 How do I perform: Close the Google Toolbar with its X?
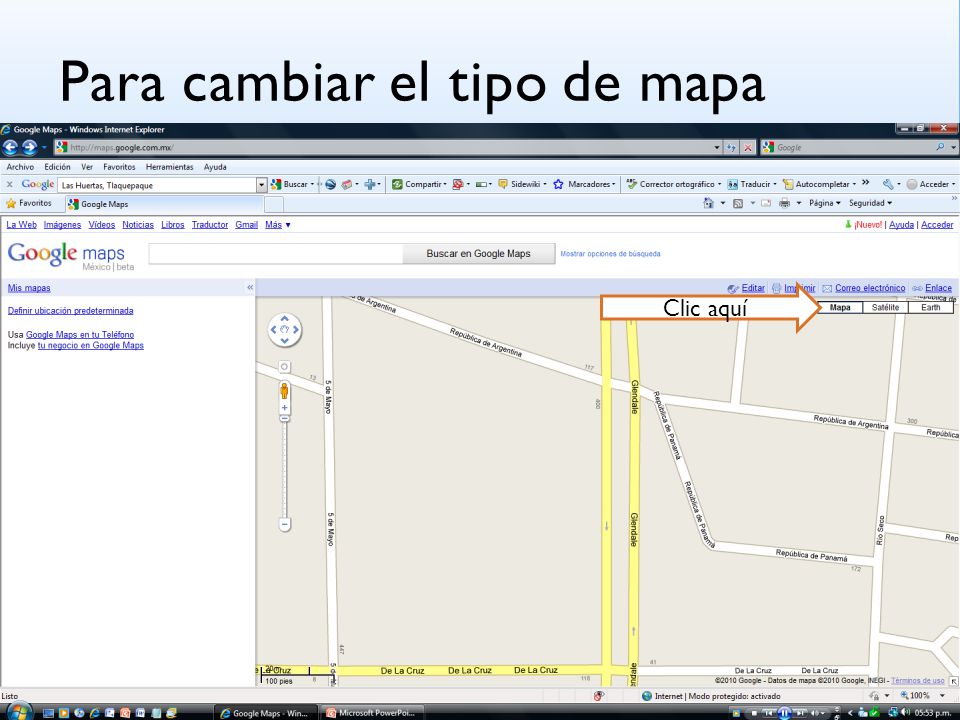(9, 184)
